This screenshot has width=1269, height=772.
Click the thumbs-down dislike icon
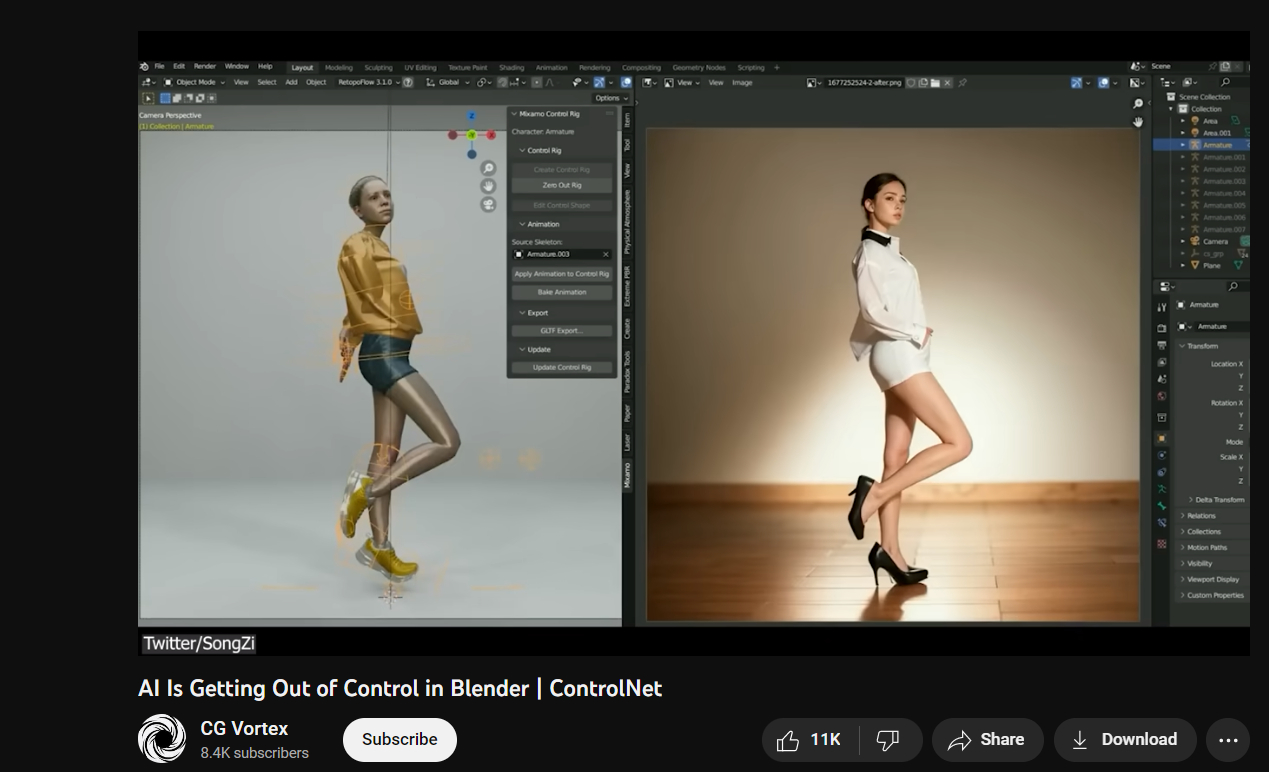887,740
